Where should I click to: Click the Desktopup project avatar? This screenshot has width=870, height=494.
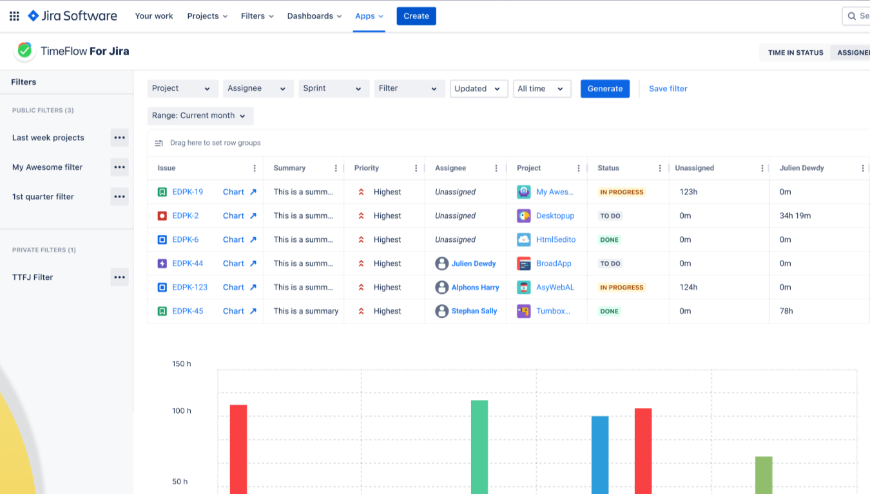click(x=524, y=216)
